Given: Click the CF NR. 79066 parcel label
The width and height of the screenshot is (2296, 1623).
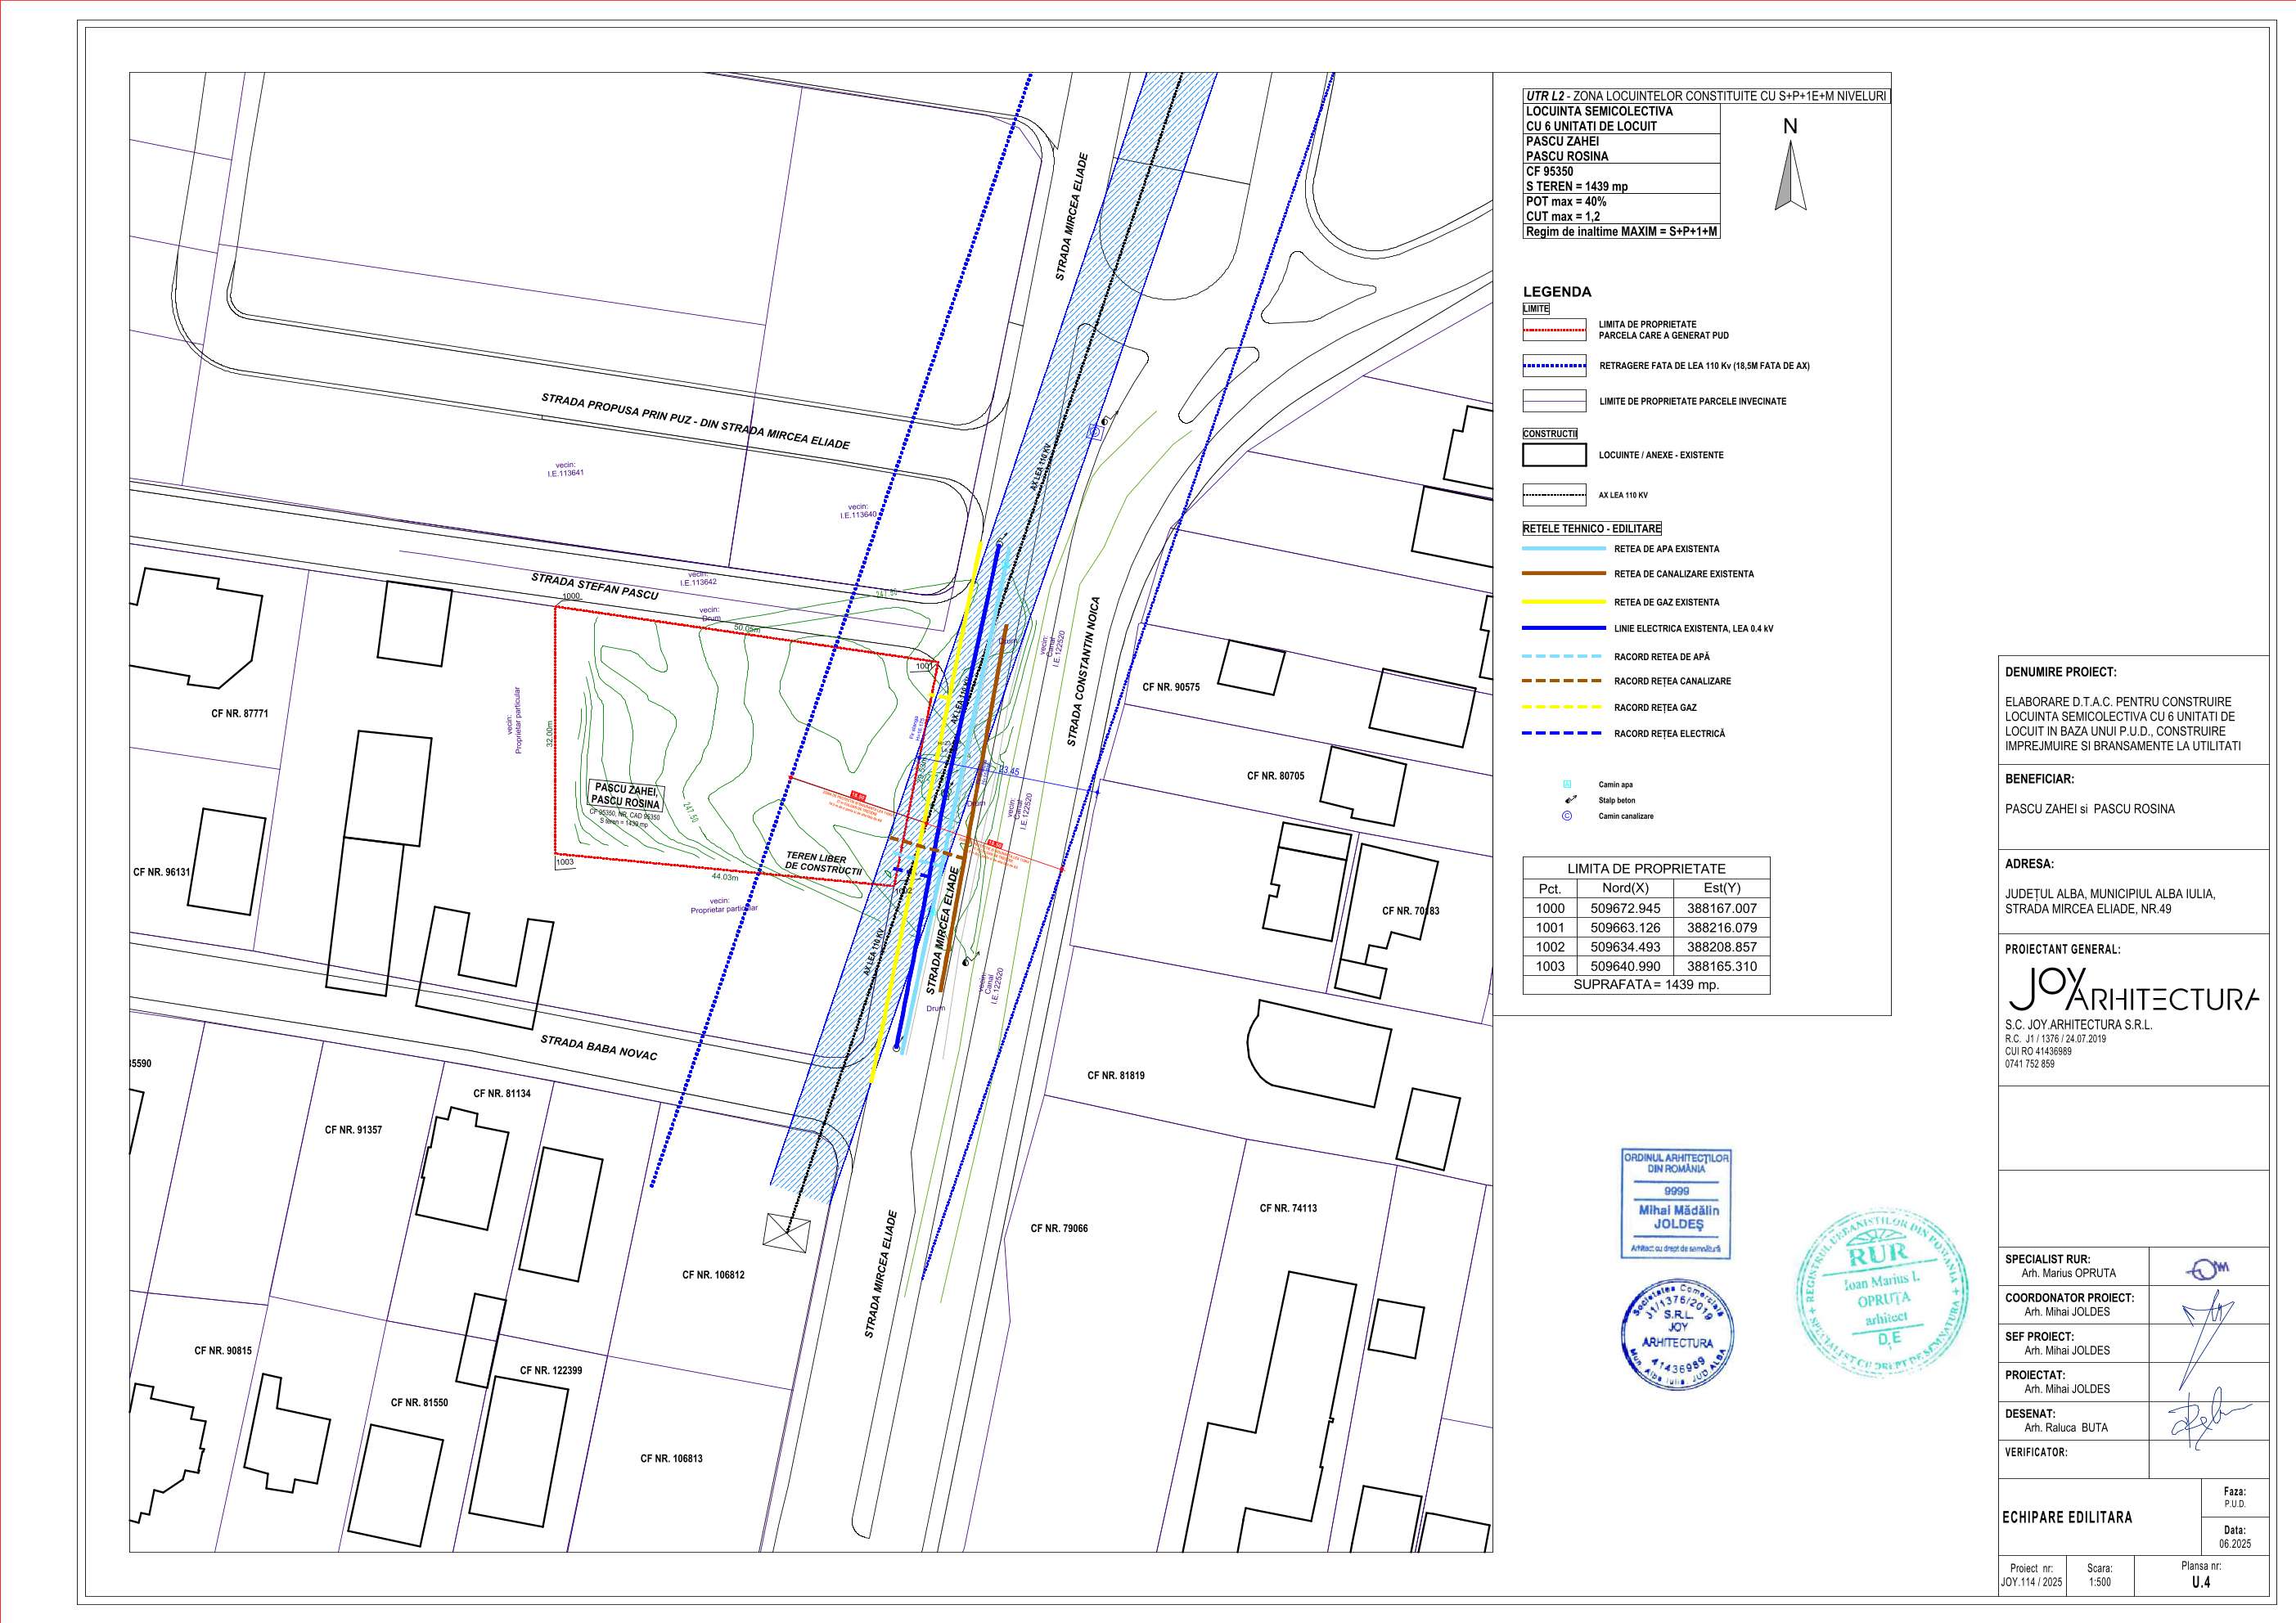Looking at the screenshot, I should coord(1059,1229).
